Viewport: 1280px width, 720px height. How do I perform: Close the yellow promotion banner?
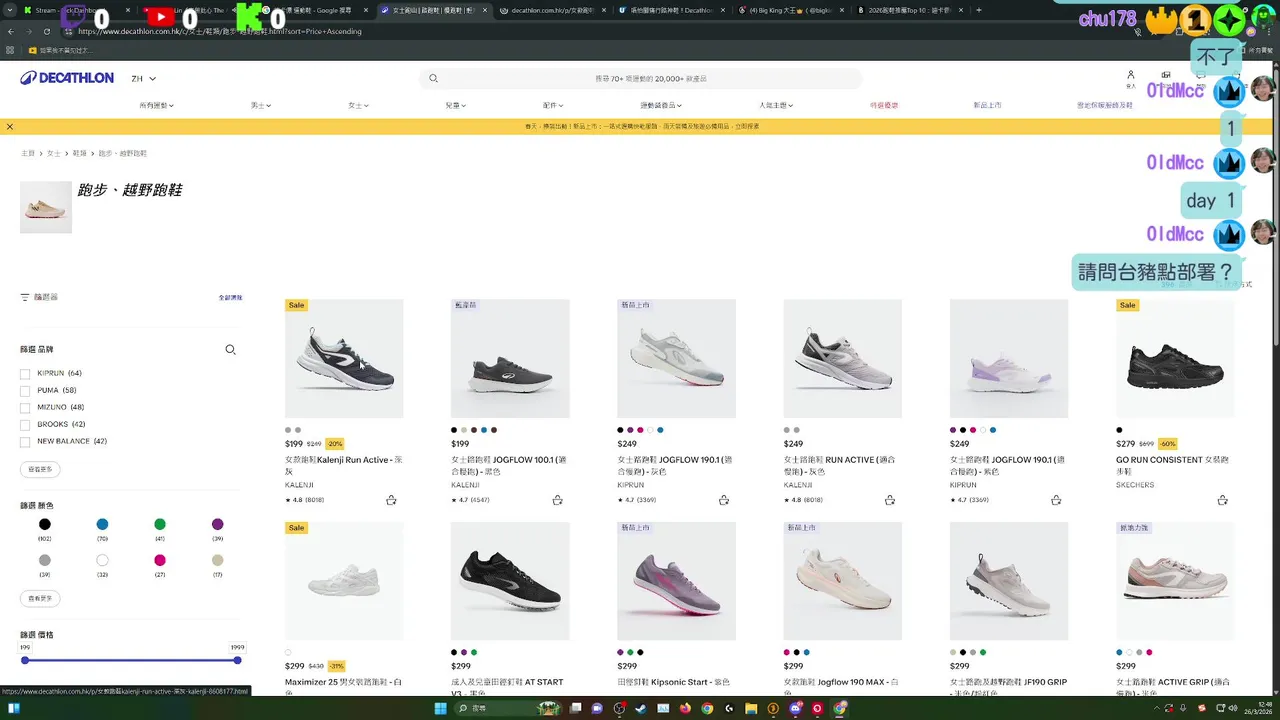[x=10, y=127]
